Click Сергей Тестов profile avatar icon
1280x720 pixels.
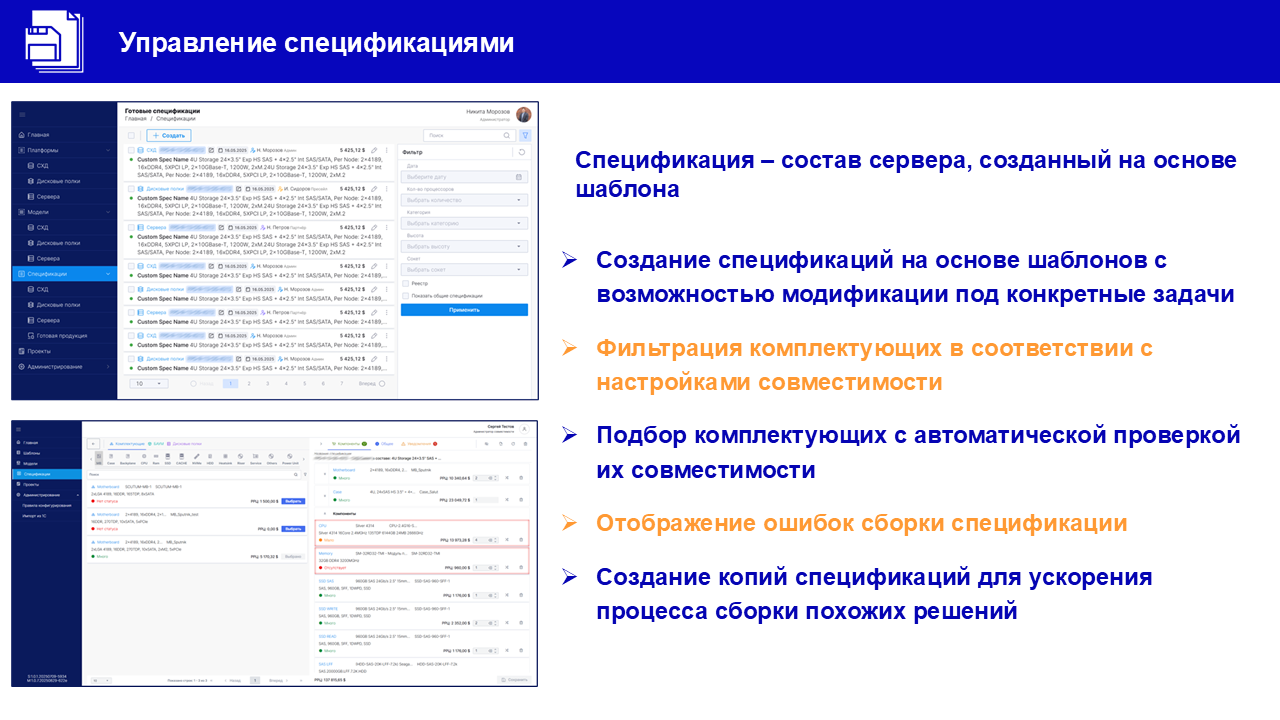click(524, 429)
